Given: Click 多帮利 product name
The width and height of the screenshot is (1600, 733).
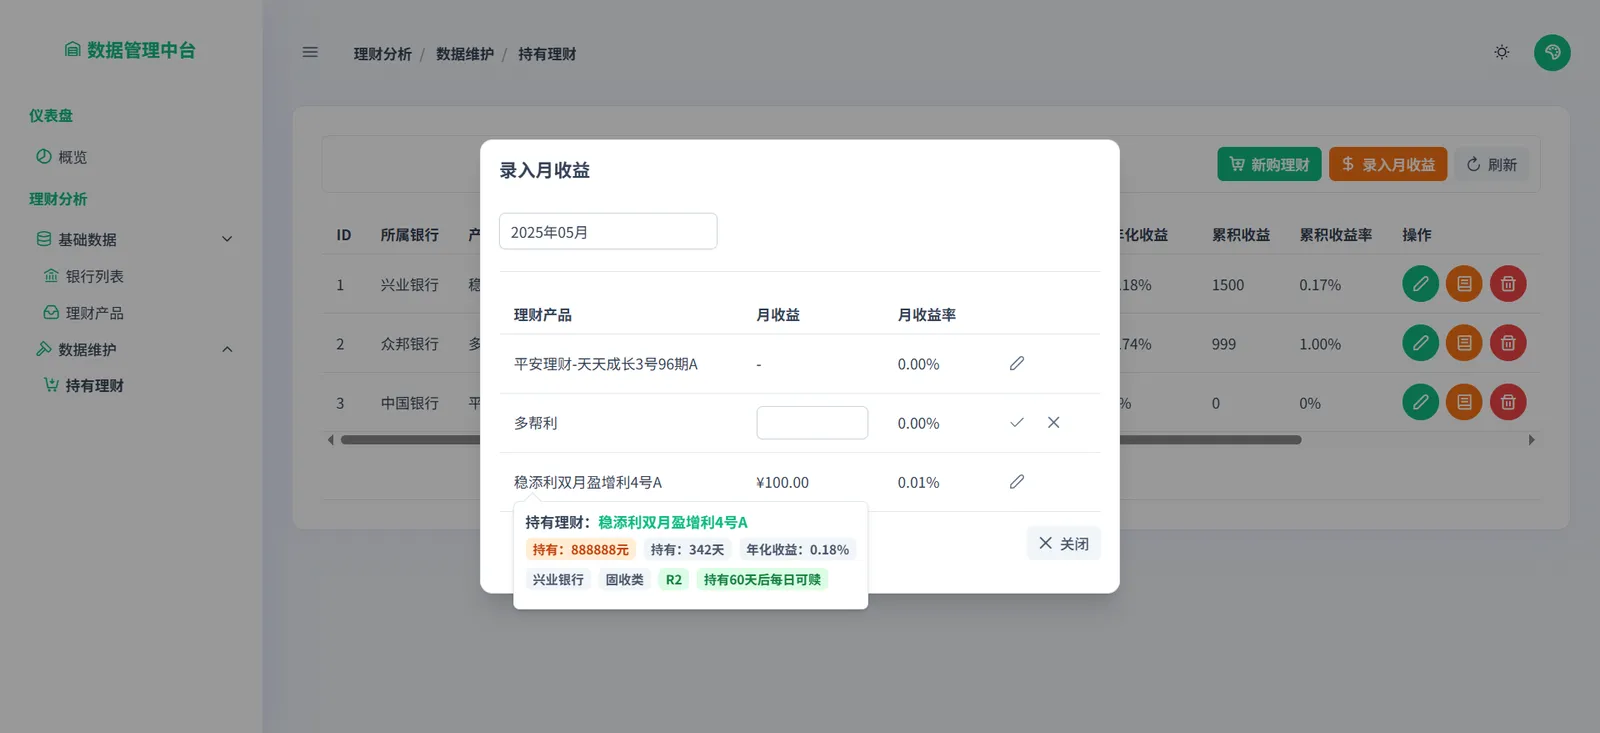Looking at the screenshot, I should pos(535,423).
